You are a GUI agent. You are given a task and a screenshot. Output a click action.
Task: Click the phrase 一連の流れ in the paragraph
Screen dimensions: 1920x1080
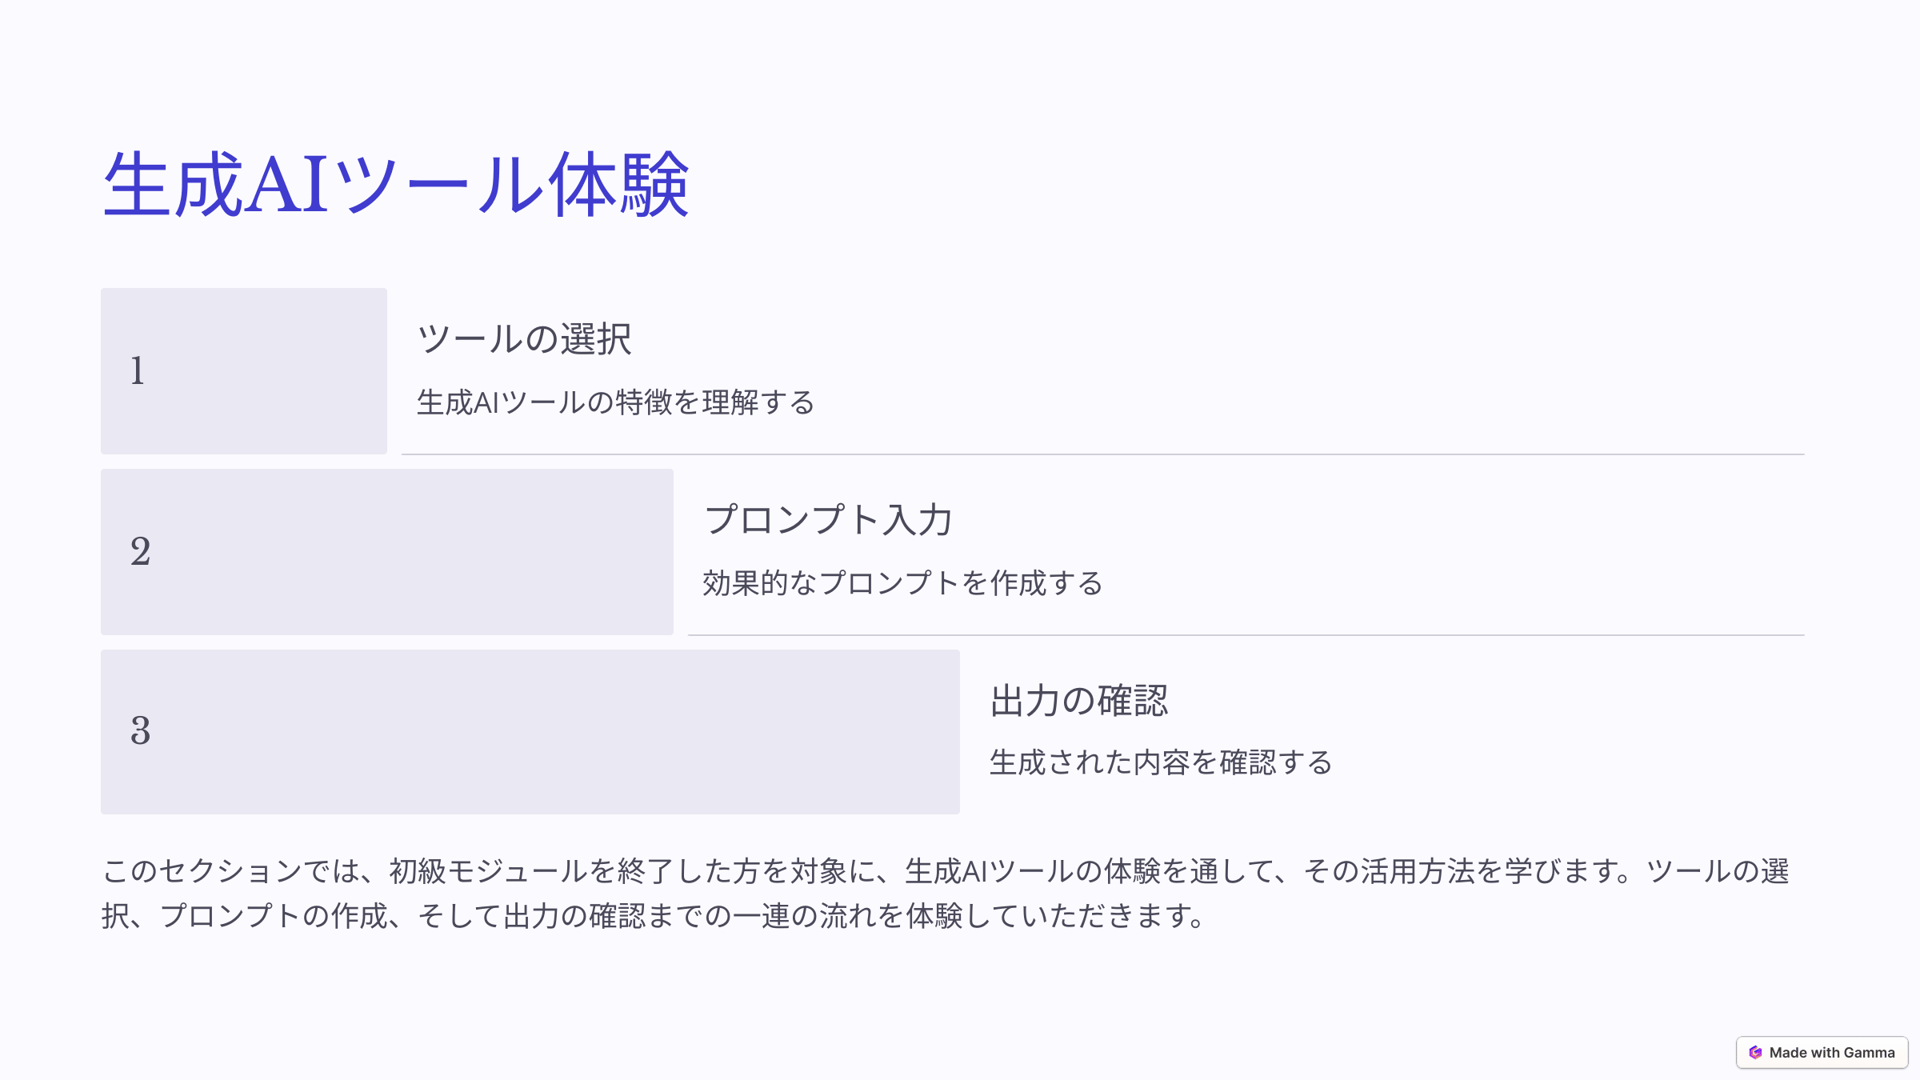point(803,916)
